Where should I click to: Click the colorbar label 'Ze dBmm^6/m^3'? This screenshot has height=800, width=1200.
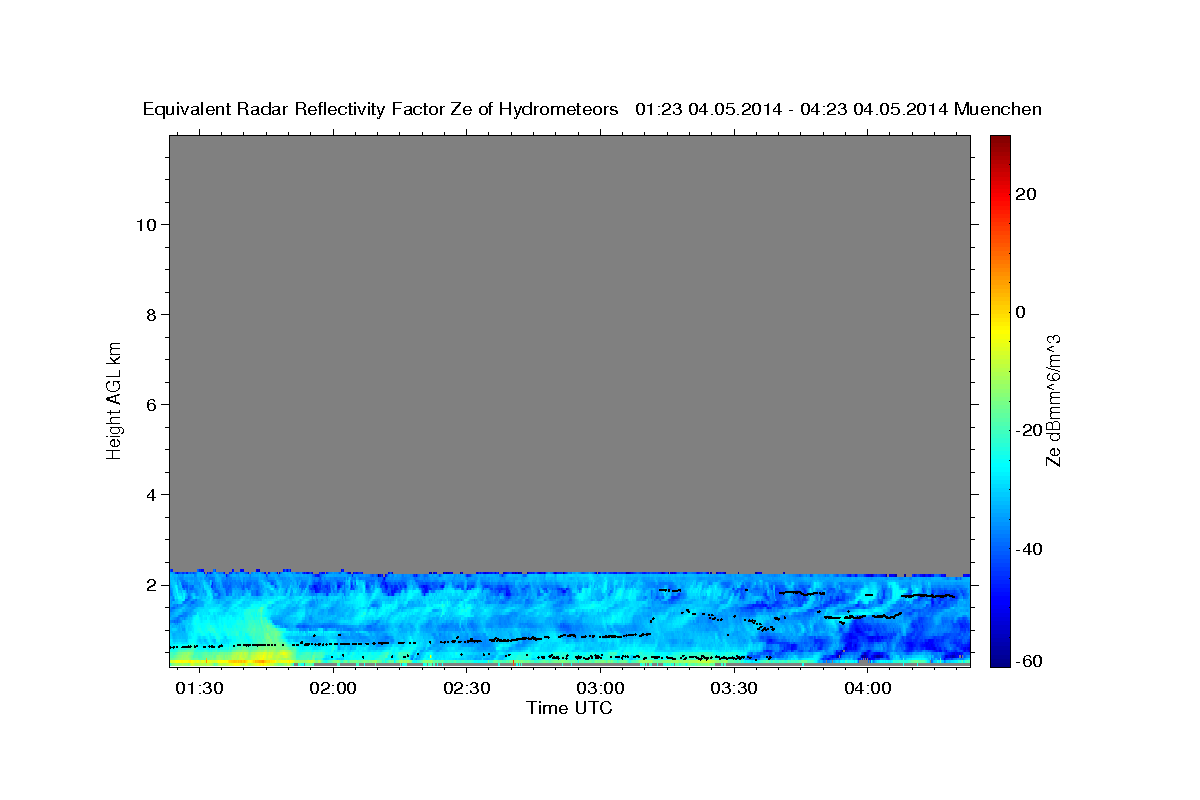point(1053,400)
